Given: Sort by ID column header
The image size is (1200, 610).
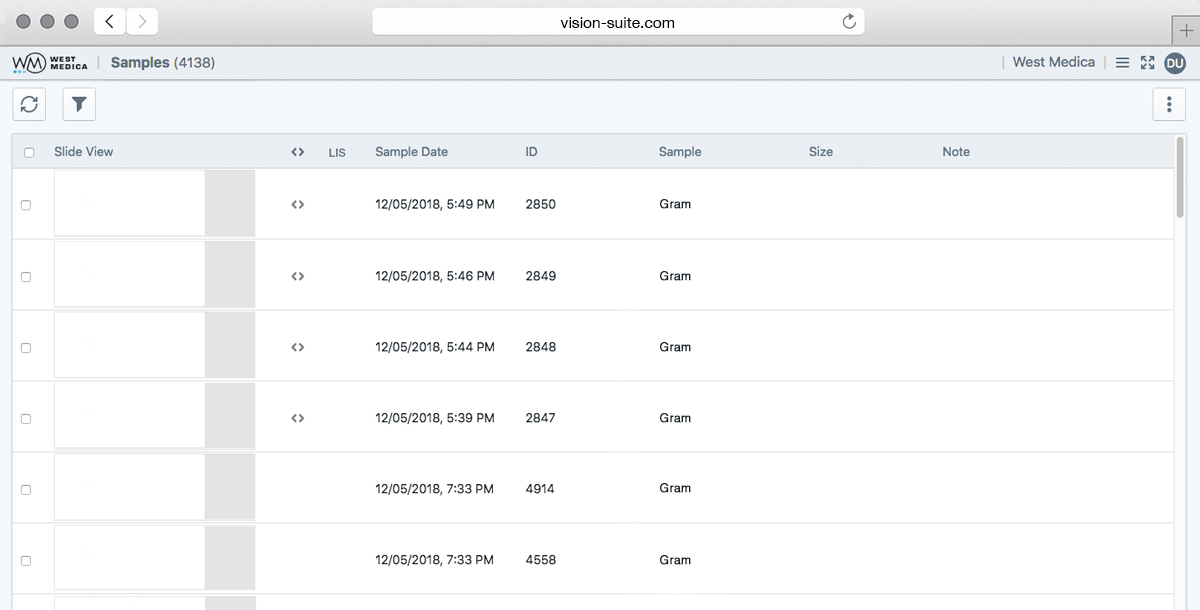Looking at the screenshot, I should point(531,152).
